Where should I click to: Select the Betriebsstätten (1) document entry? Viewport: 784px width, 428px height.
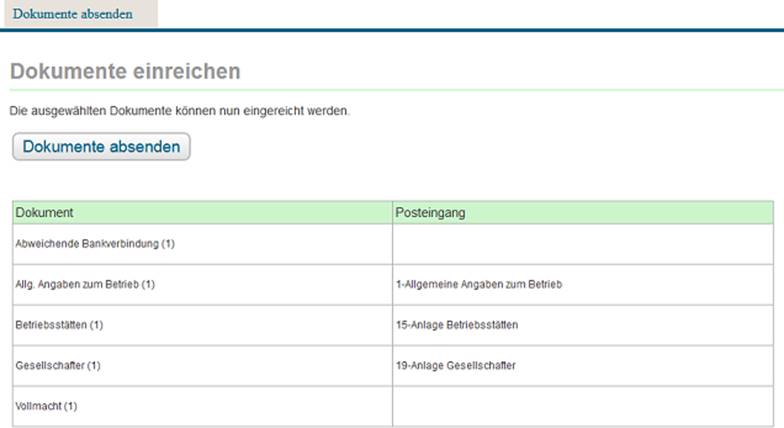[x=59, y=326]
